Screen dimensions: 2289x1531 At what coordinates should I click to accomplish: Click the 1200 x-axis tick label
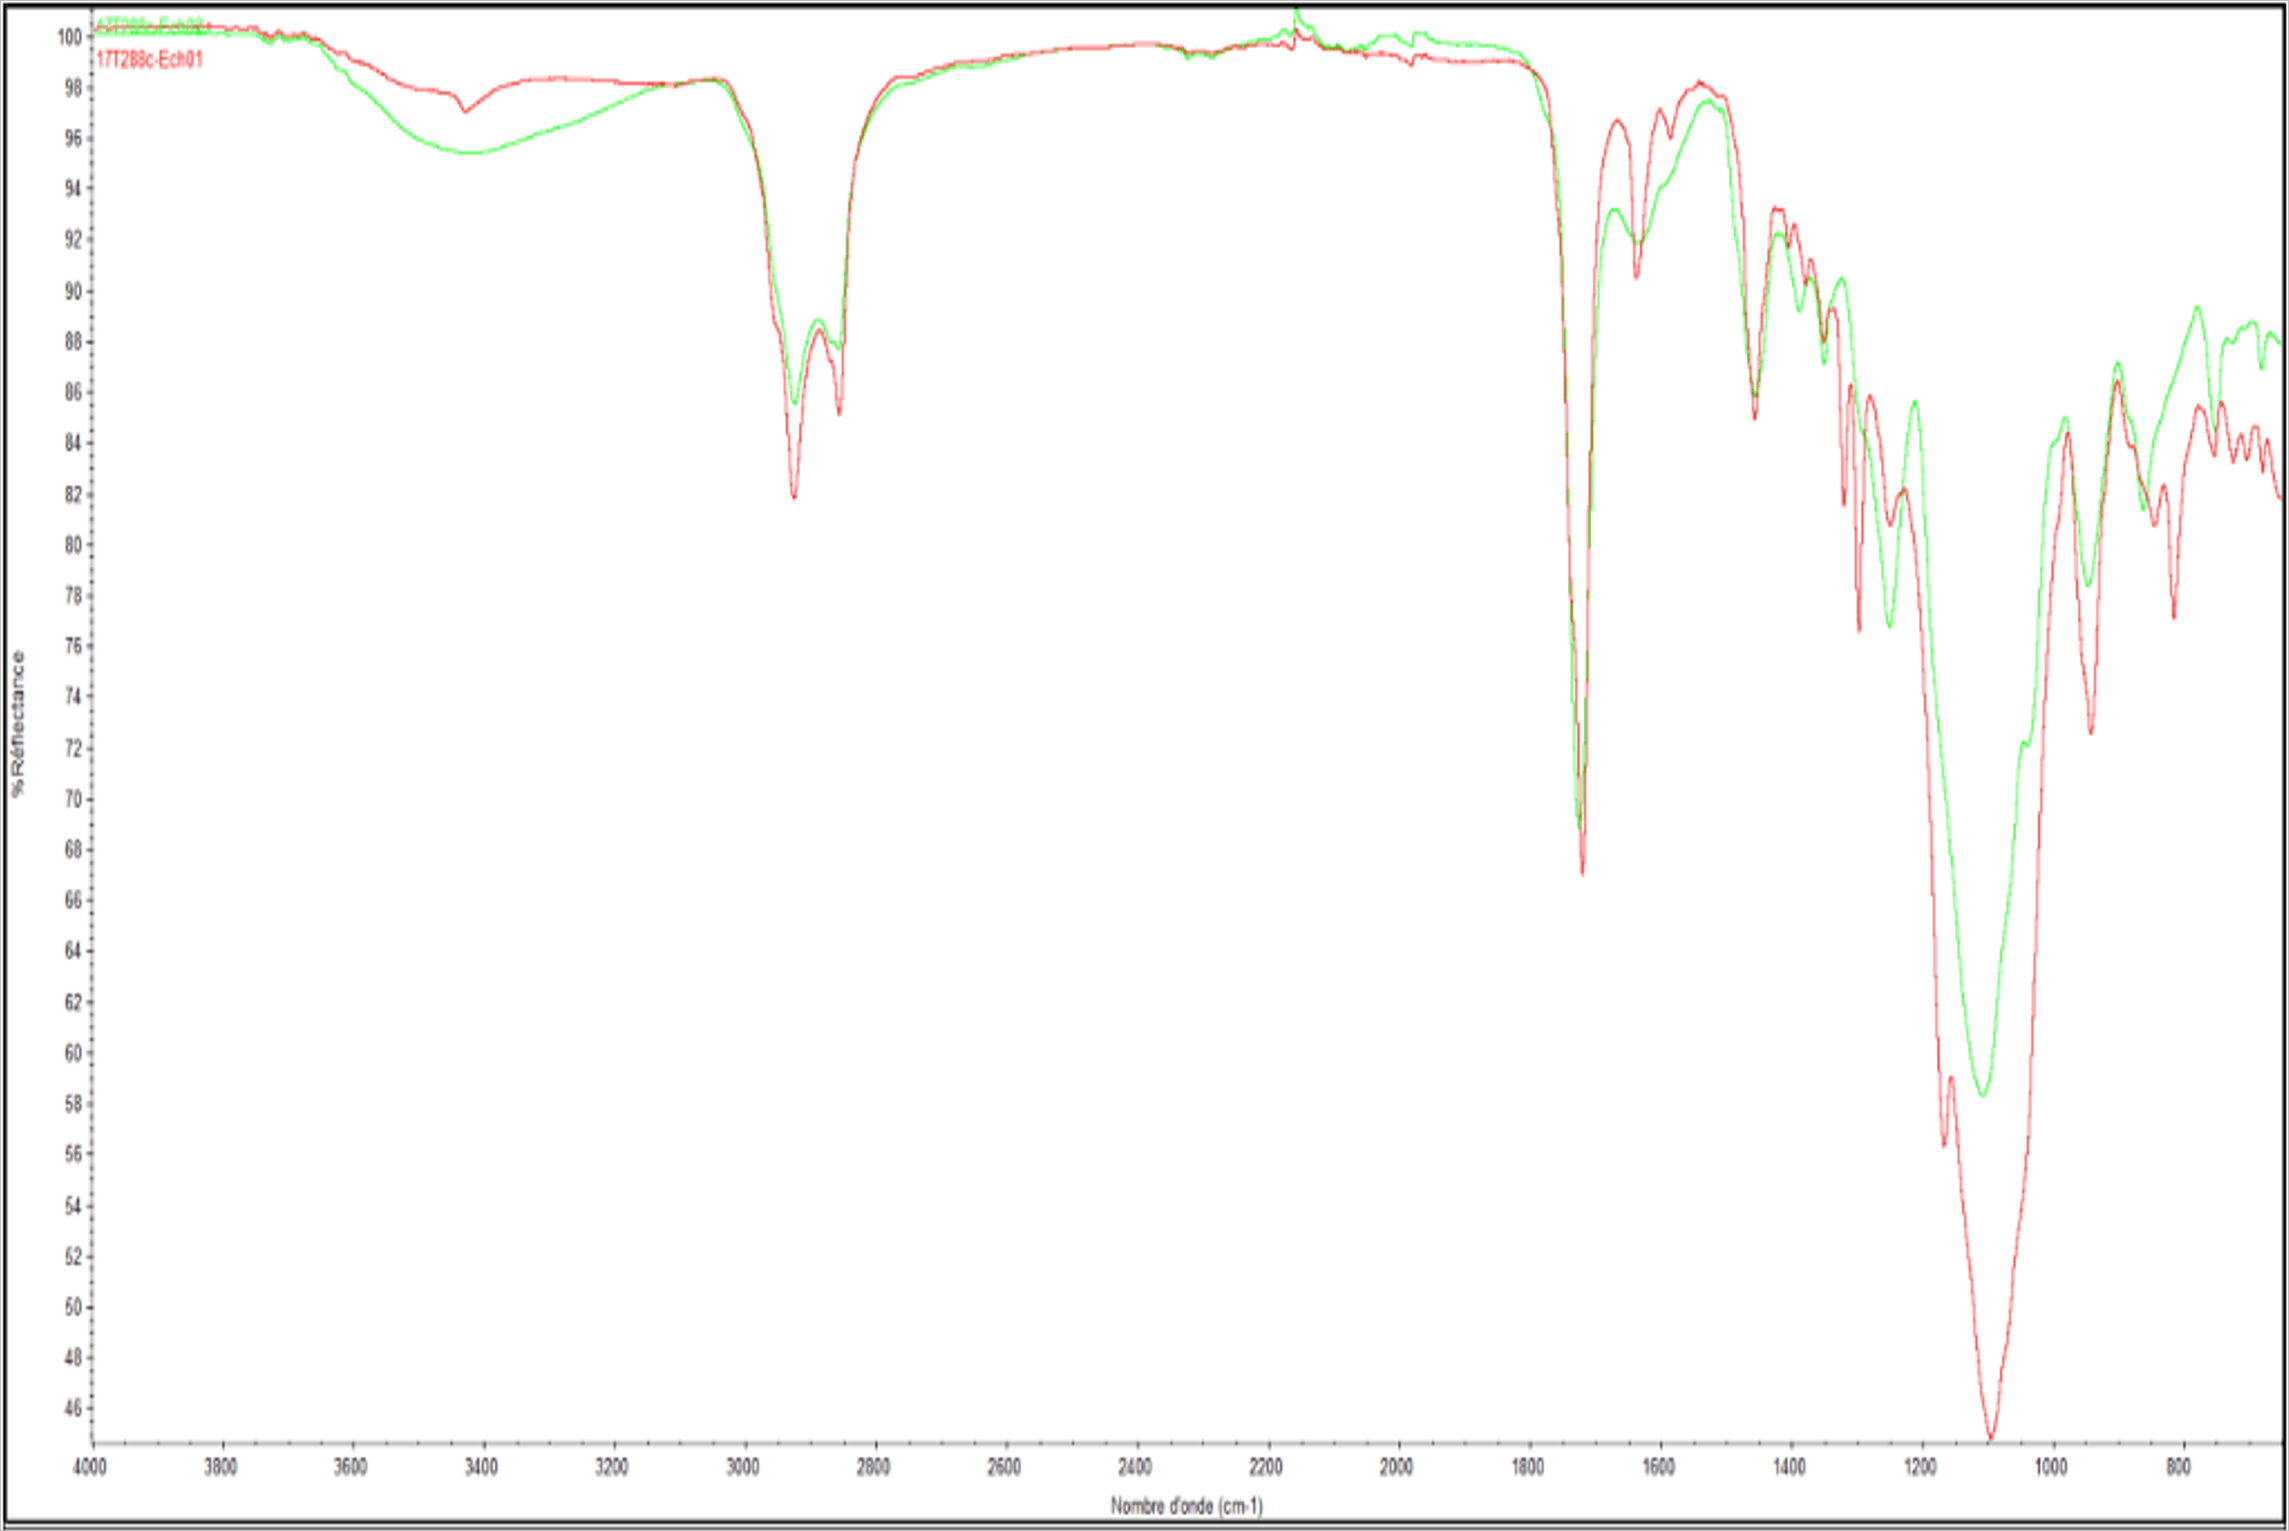(1920, 1467)
